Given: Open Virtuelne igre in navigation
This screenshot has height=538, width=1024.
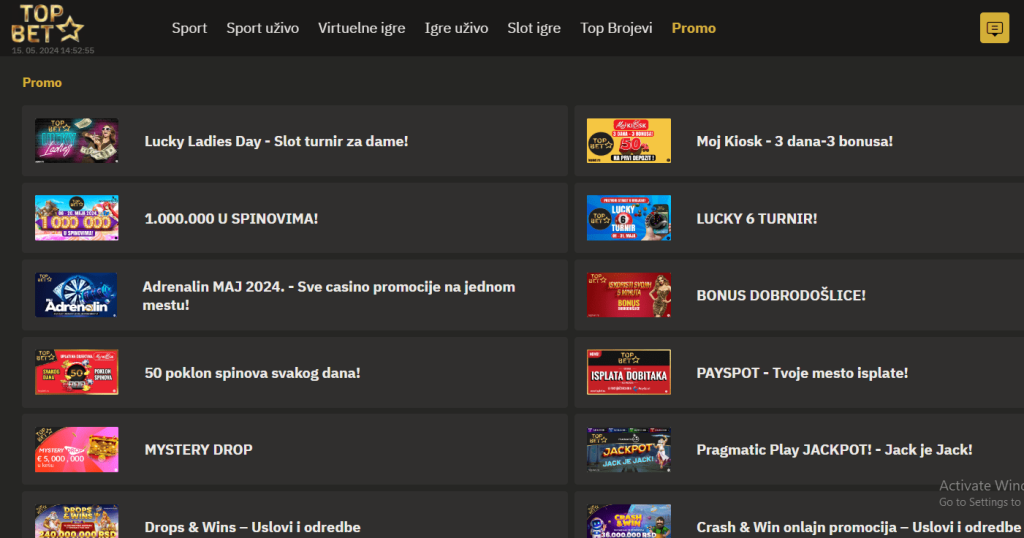Looking at the screenshot, I should [361, 28].
